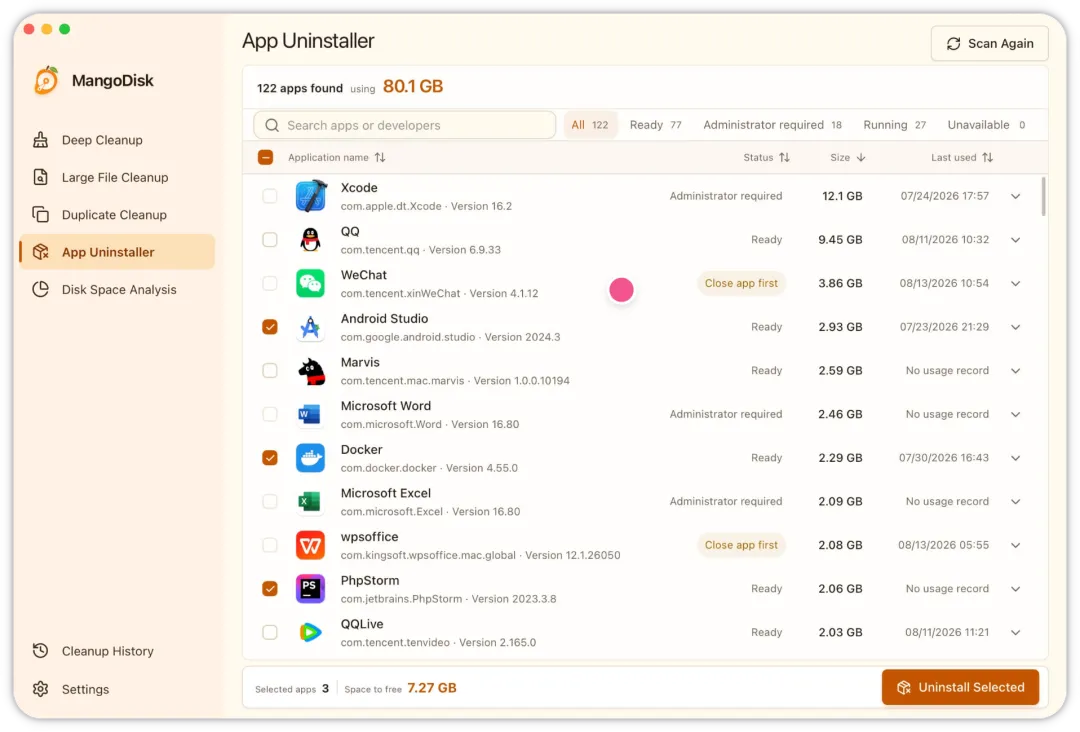The height and width of the screenshot is (732, 1080).
Task: Click the QQ penguin icon
Action: tap(311, 240)
